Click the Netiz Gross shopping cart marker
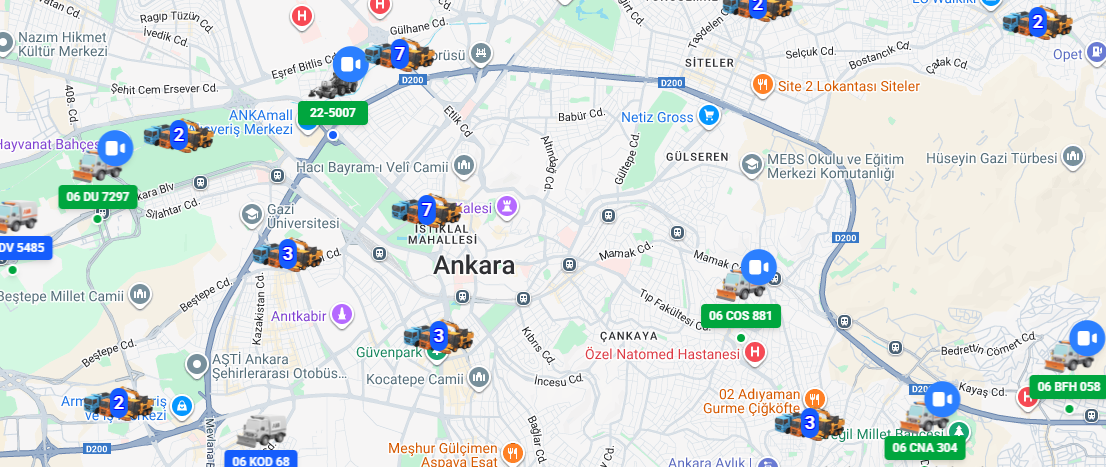 click(709, 116)
